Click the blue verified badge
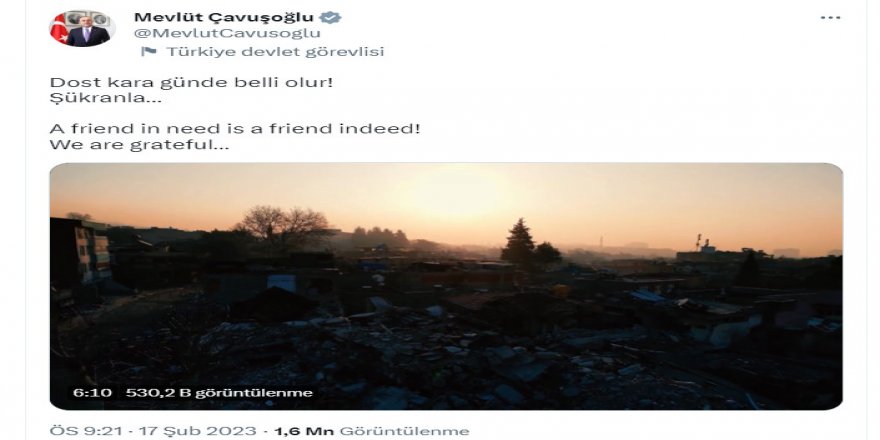This screenshot has width=880, height=440. [x=331, y=17]
